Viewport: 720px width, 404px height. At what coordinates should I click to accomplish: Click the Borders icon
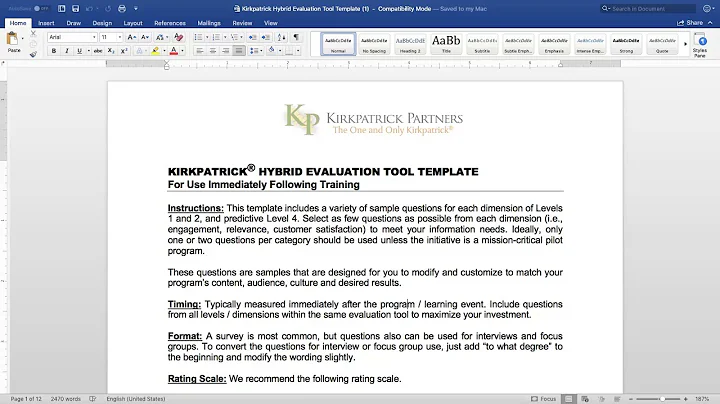click(x=289, y=51)
